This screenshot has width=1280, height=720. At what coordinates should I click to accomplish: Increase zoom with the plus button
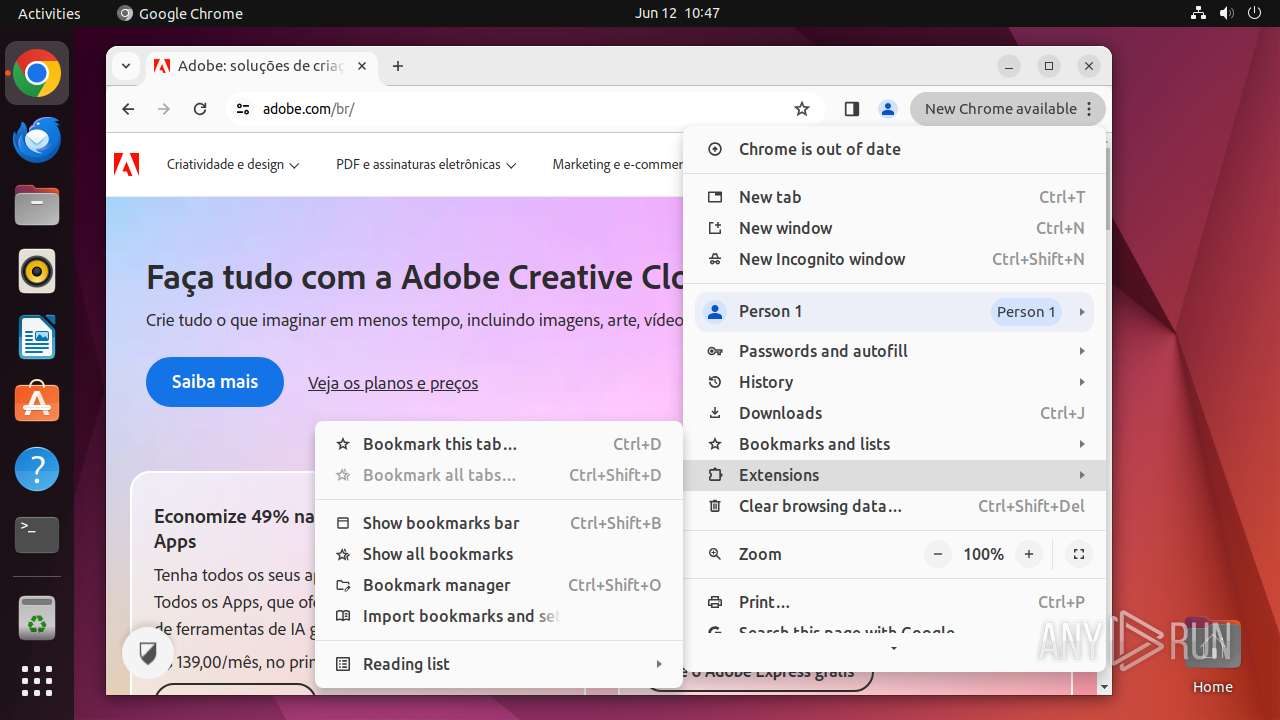coord(1028,554)
